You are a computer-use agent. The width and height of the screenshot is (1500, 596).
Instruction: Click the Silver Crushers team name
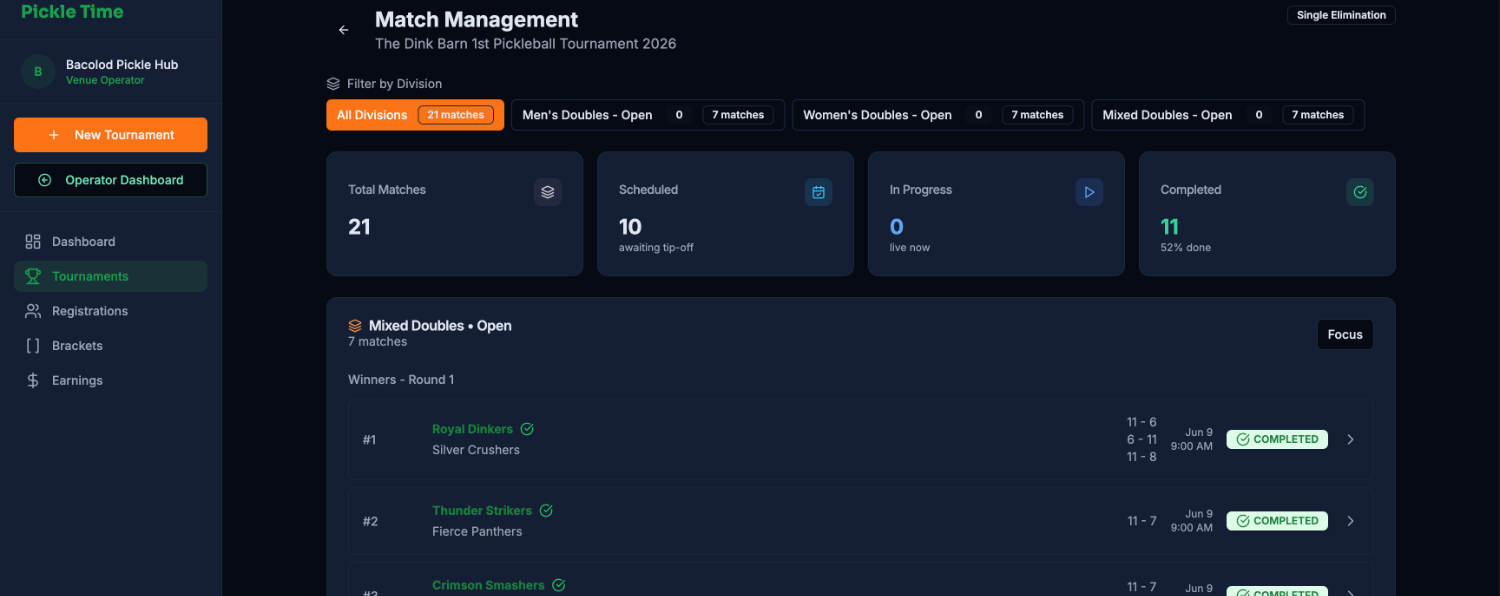(476, 450)
